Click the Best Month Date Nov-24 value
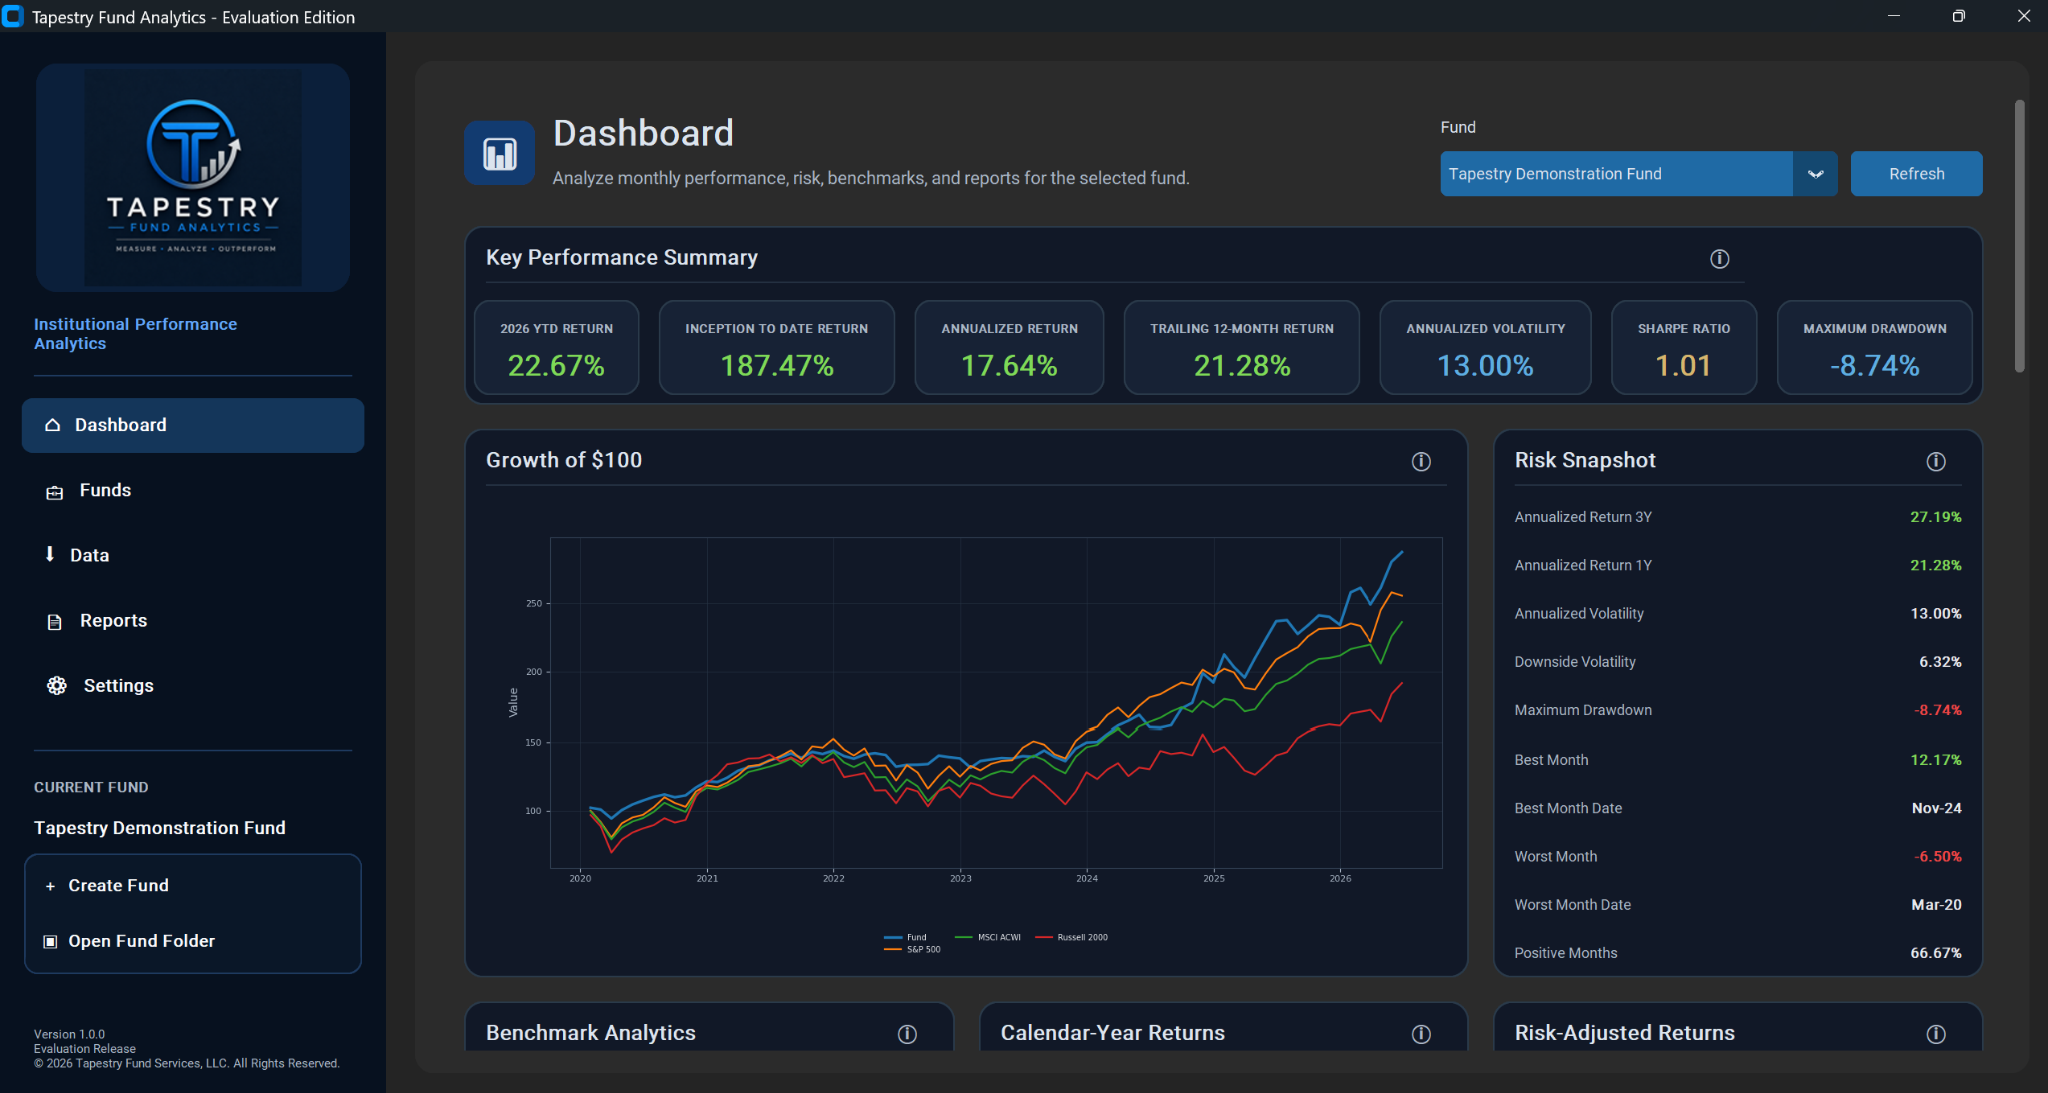 (x=1936, y=808)
